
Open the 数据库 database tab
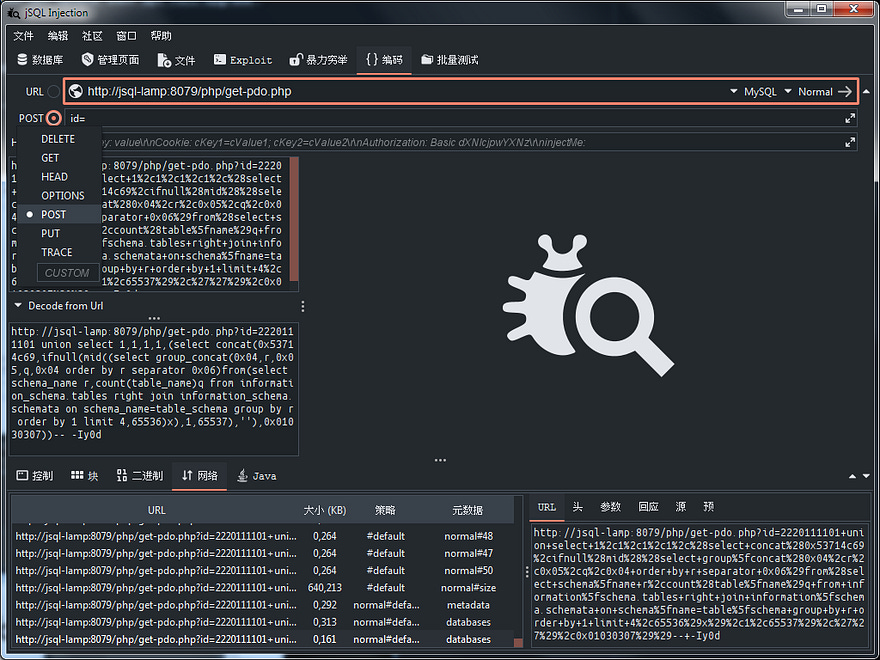(40, 60)
